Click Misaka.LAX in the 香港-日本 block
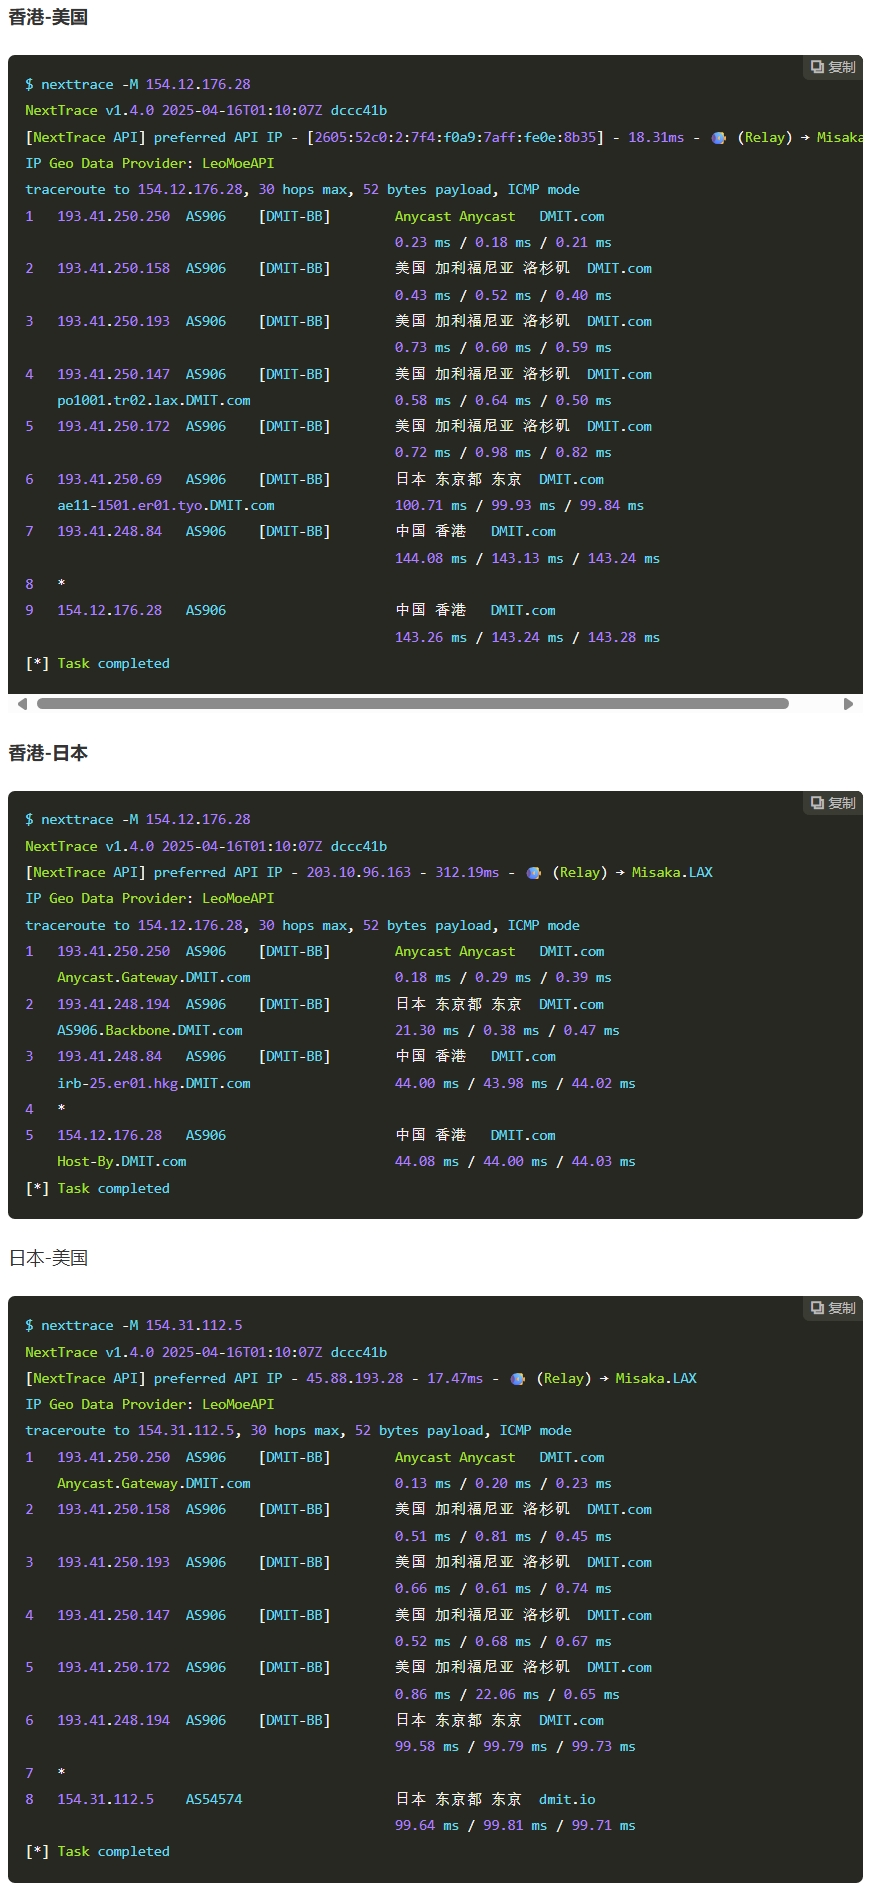This screenshot has width=871, height=1888. coord(672,872)
